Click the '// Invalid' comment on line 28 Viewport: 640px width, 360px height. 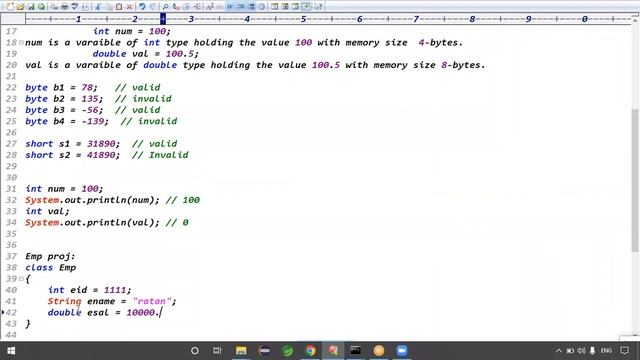pyautogui.click(x=160, y=155)
